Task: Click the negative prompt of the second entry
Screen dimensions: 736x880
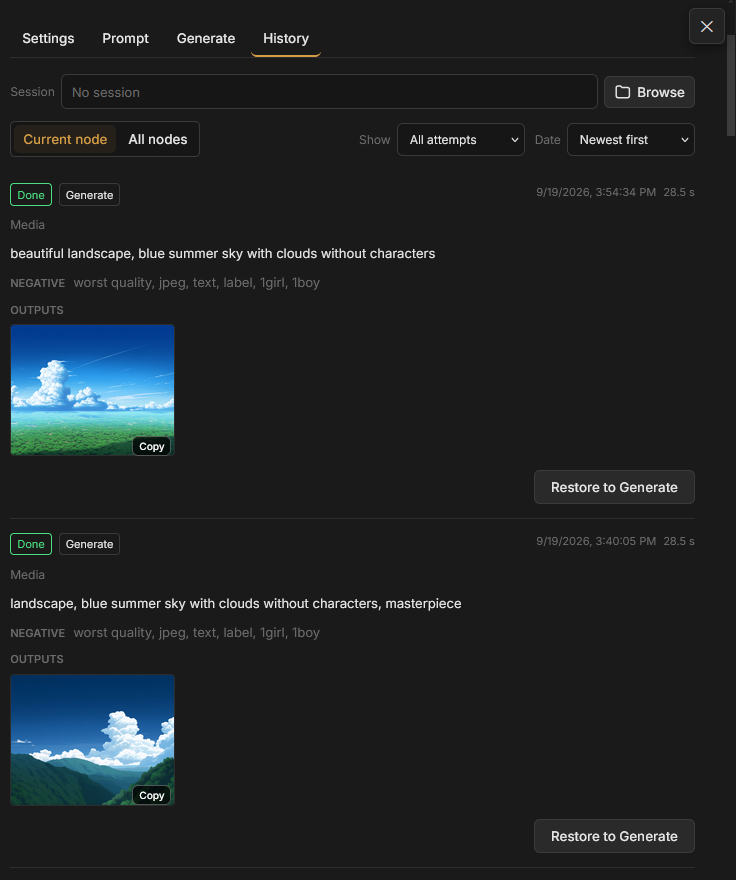Action: [196, 632]
